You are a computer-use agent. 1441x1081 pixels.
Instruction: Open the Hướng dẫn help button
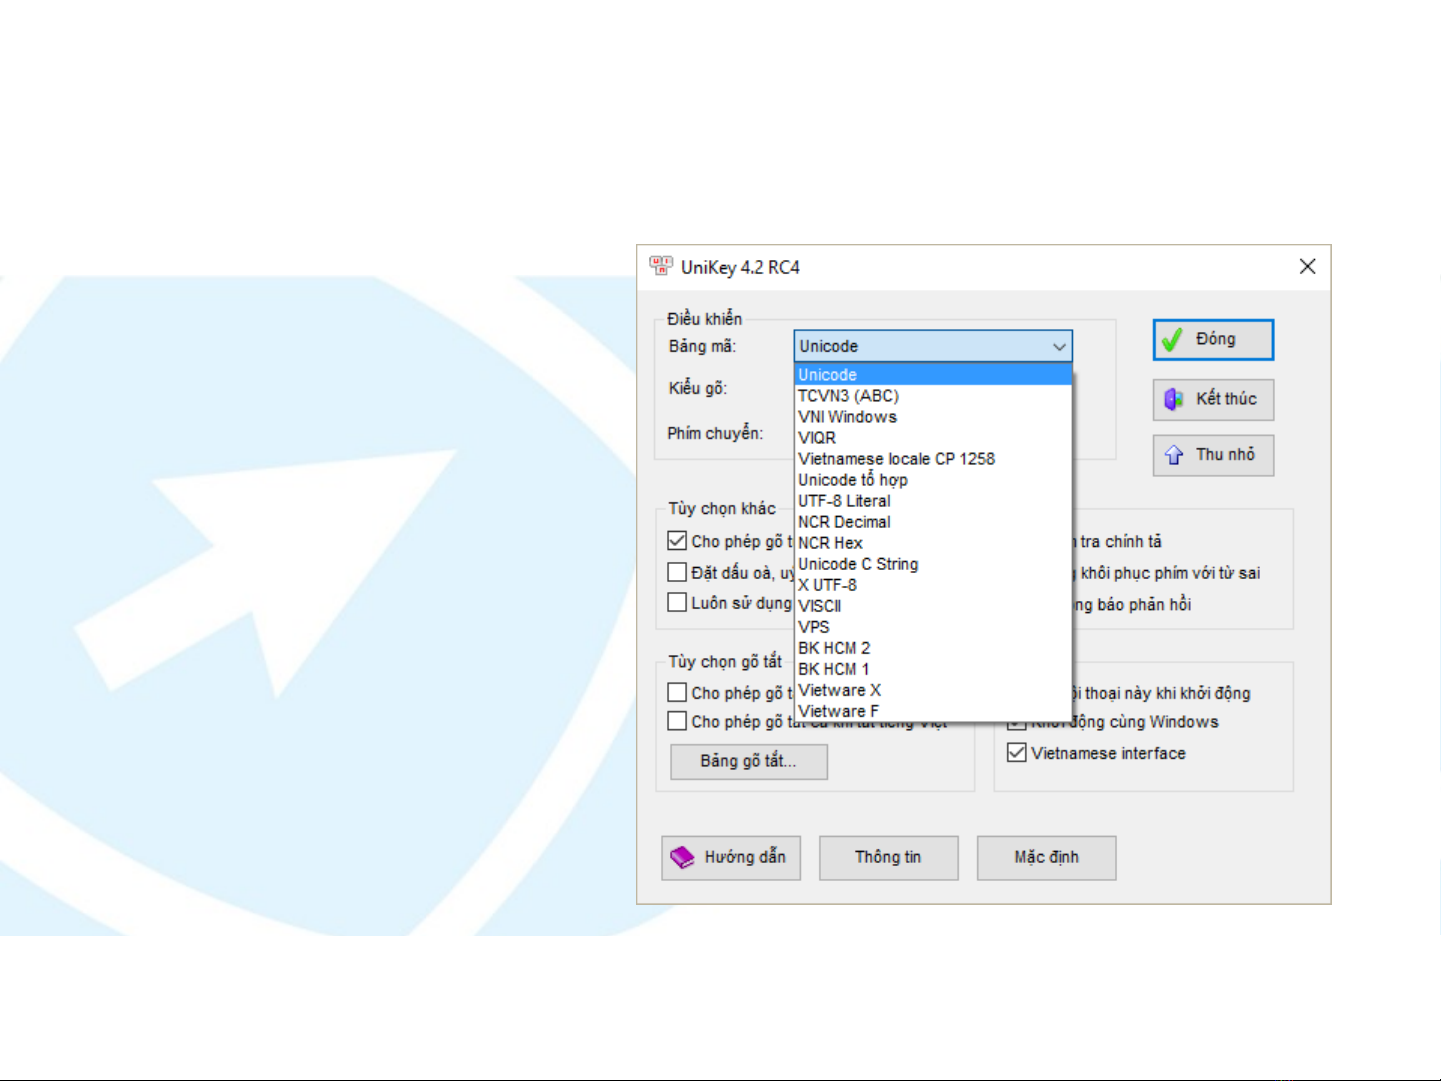(x=731, y=858)
